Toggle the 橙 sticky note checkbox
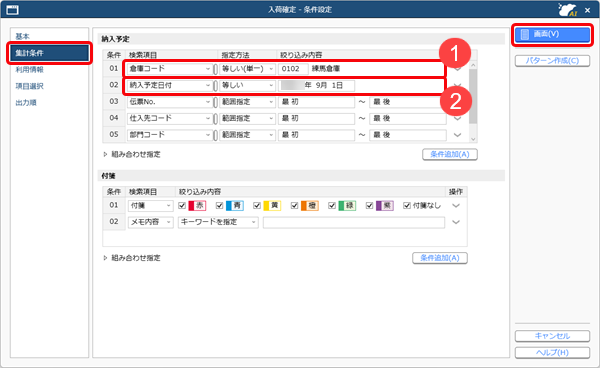This screenshot has height=368, width=600. [x=295, y=206]
